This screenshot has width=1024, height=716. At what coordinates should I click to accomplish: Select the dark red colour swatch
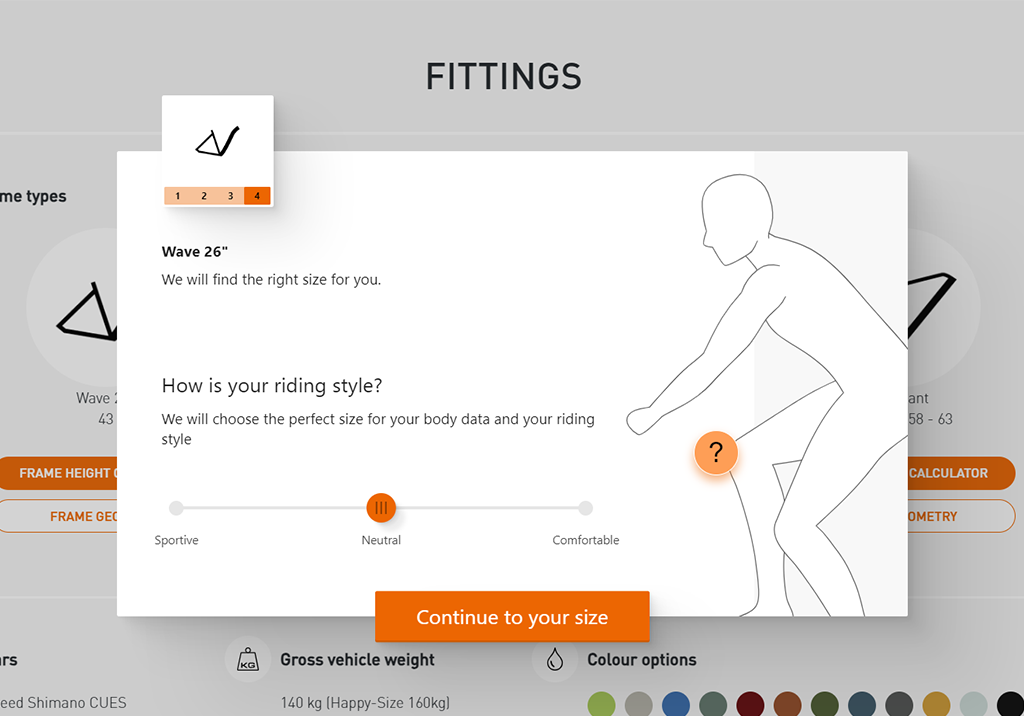pos(750,704)
